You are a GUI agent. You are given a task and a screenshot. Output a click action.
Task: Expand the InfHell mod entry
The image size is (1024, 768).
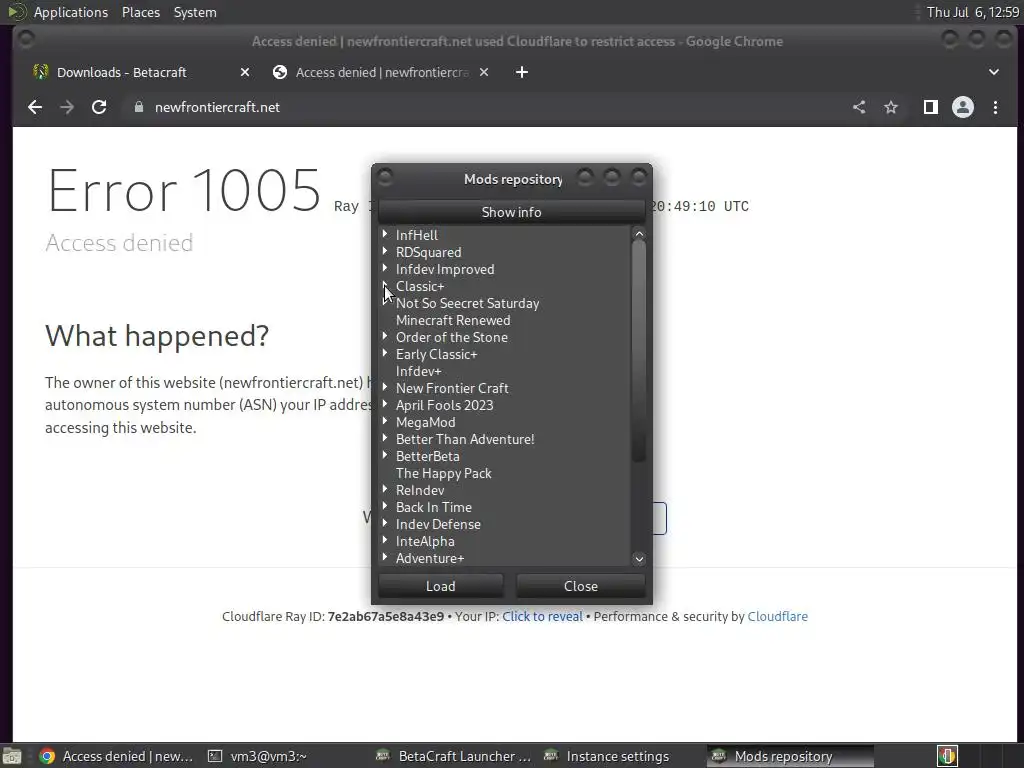pos(385,234)
